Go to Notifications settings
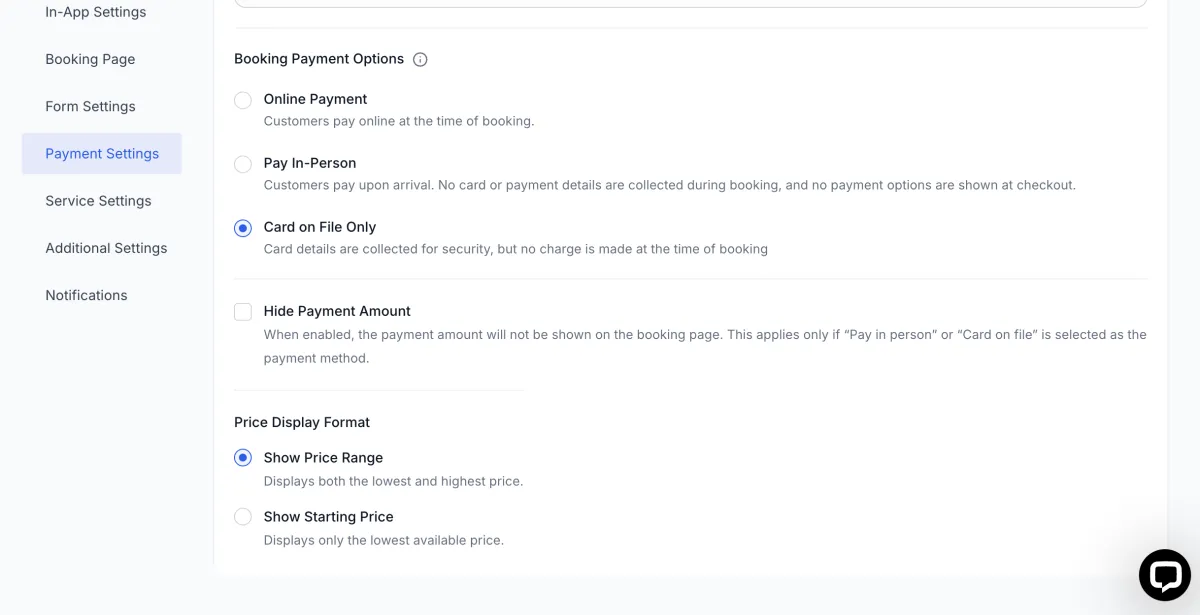The width and height of the screenshot is (1200, 615). coord(86,295)
